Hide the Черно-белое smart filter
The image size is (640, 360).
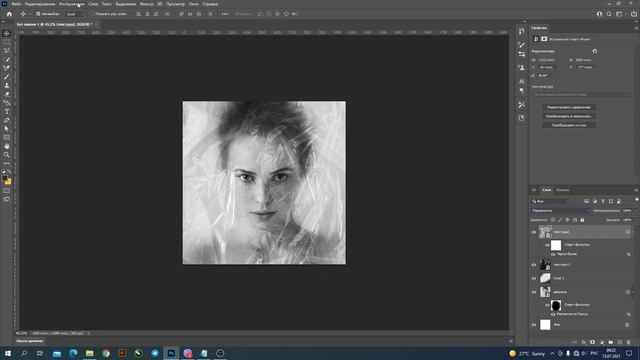click(553, 254)
